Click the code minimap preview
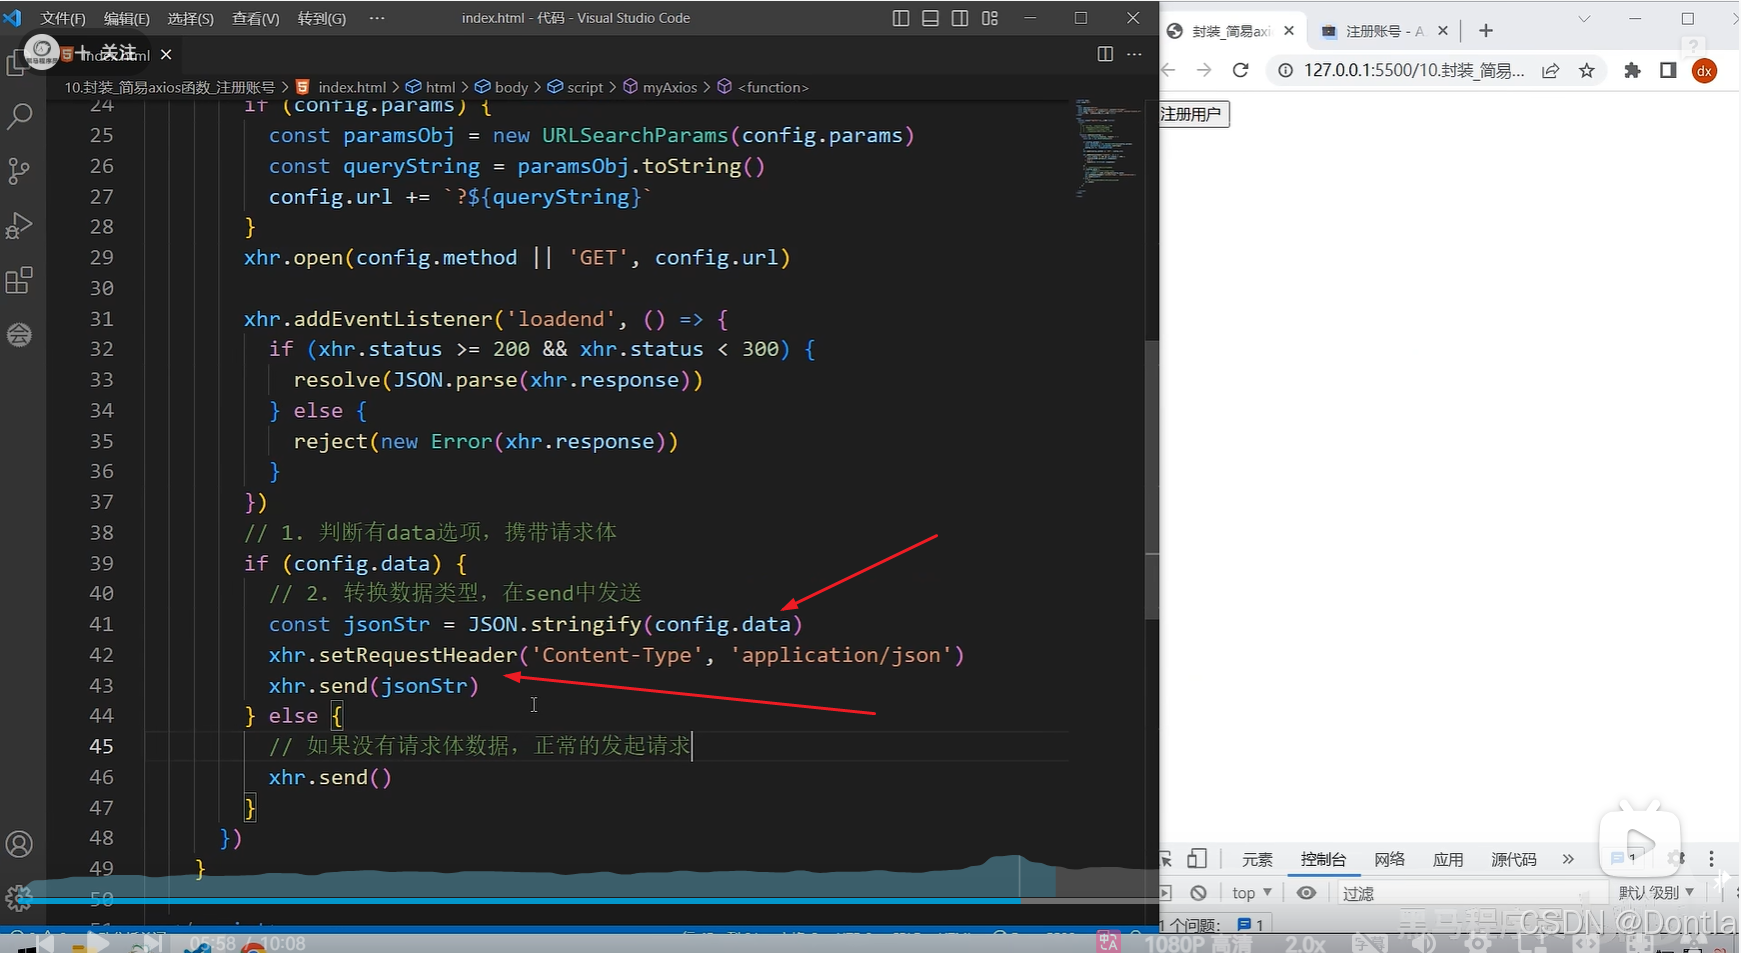 point(1106,147)
